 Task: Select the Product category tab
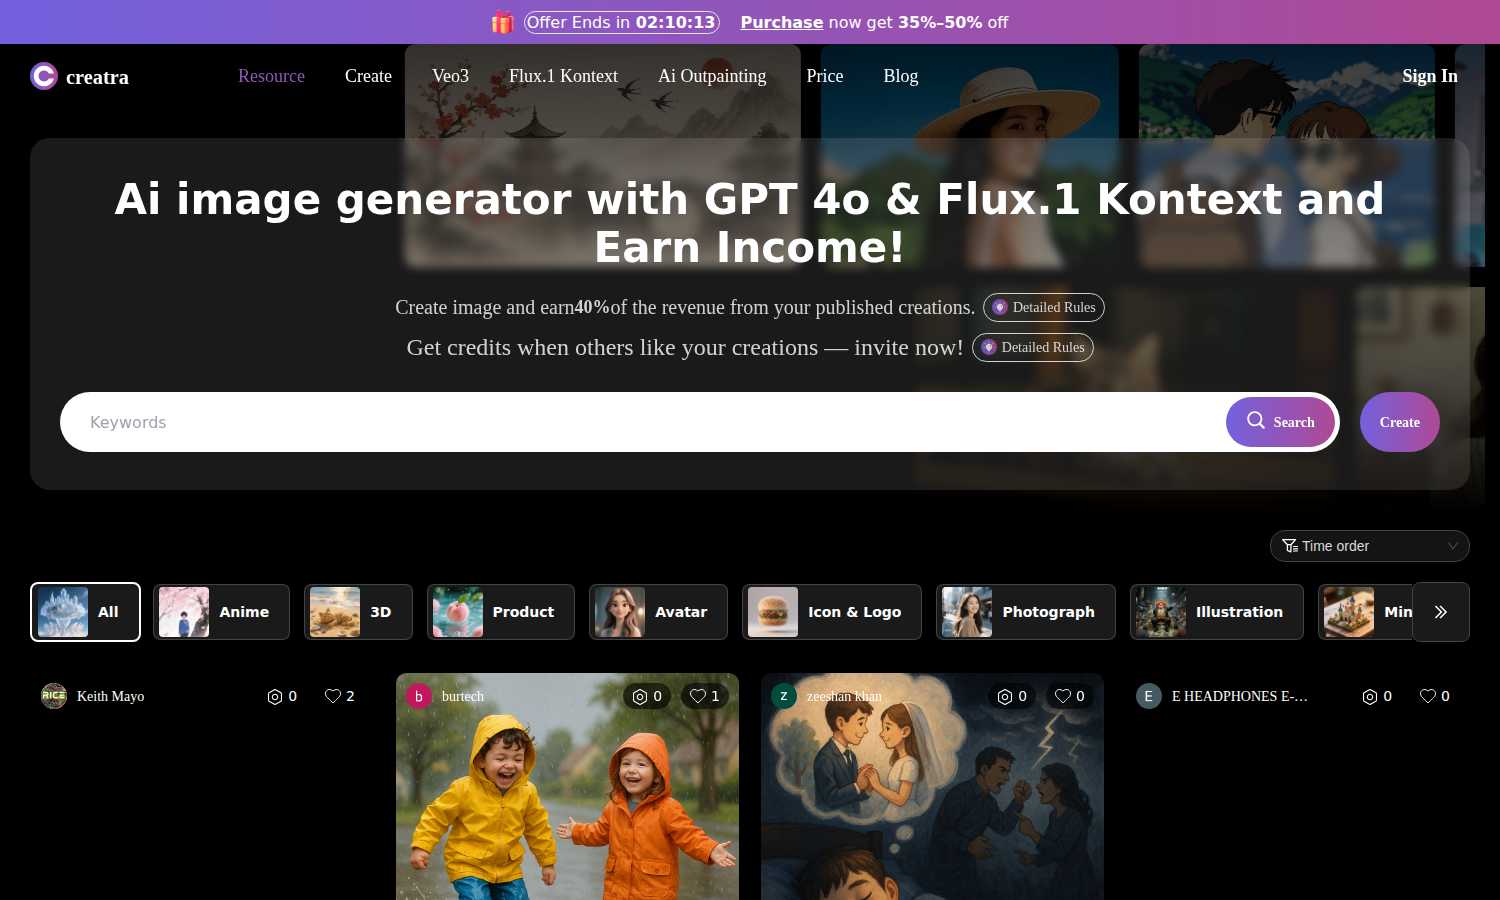click(500, 612)
